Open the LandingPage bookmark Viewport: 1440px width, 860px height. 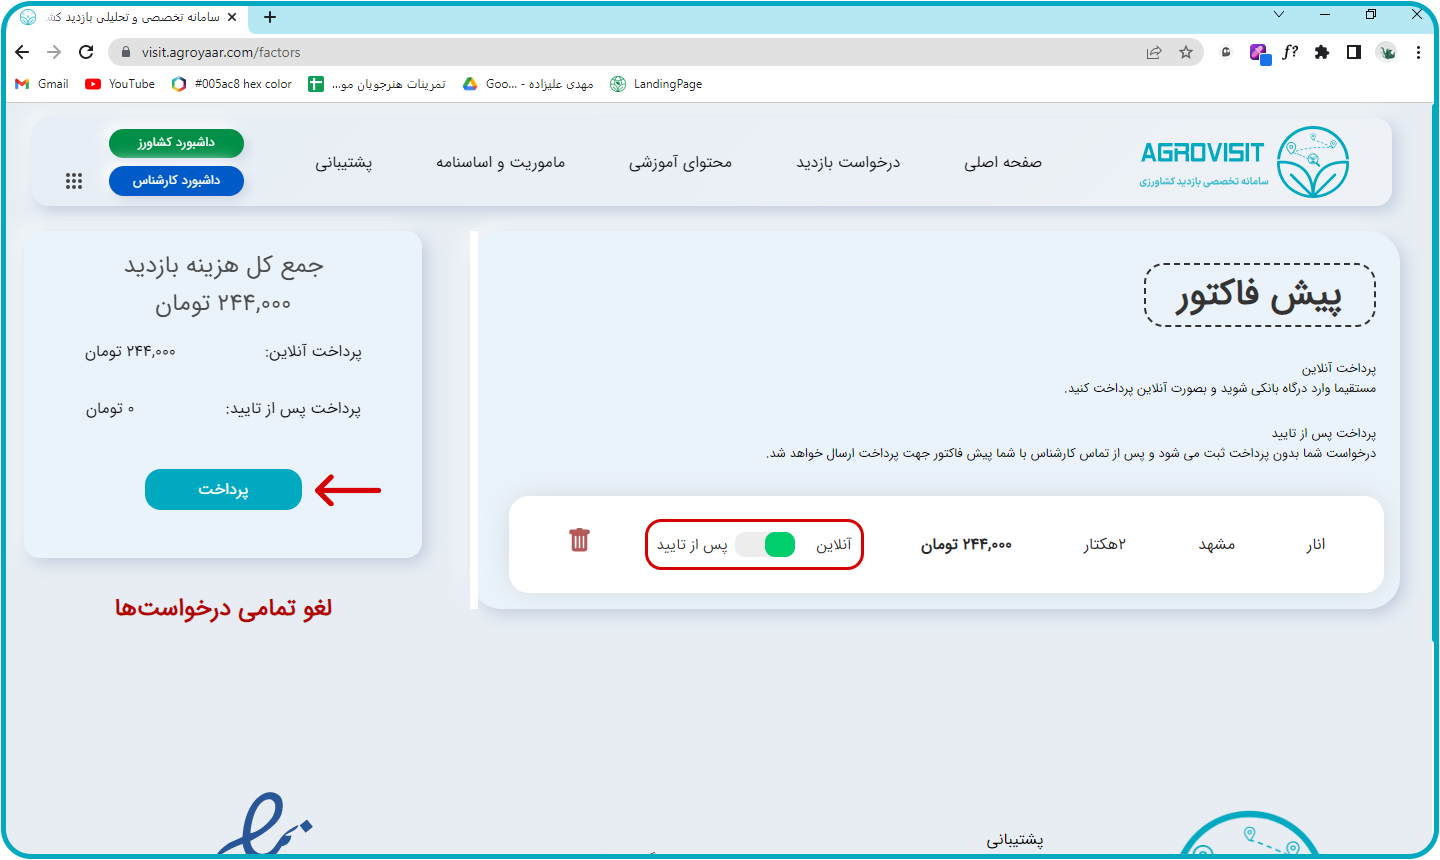pos(656,84)
